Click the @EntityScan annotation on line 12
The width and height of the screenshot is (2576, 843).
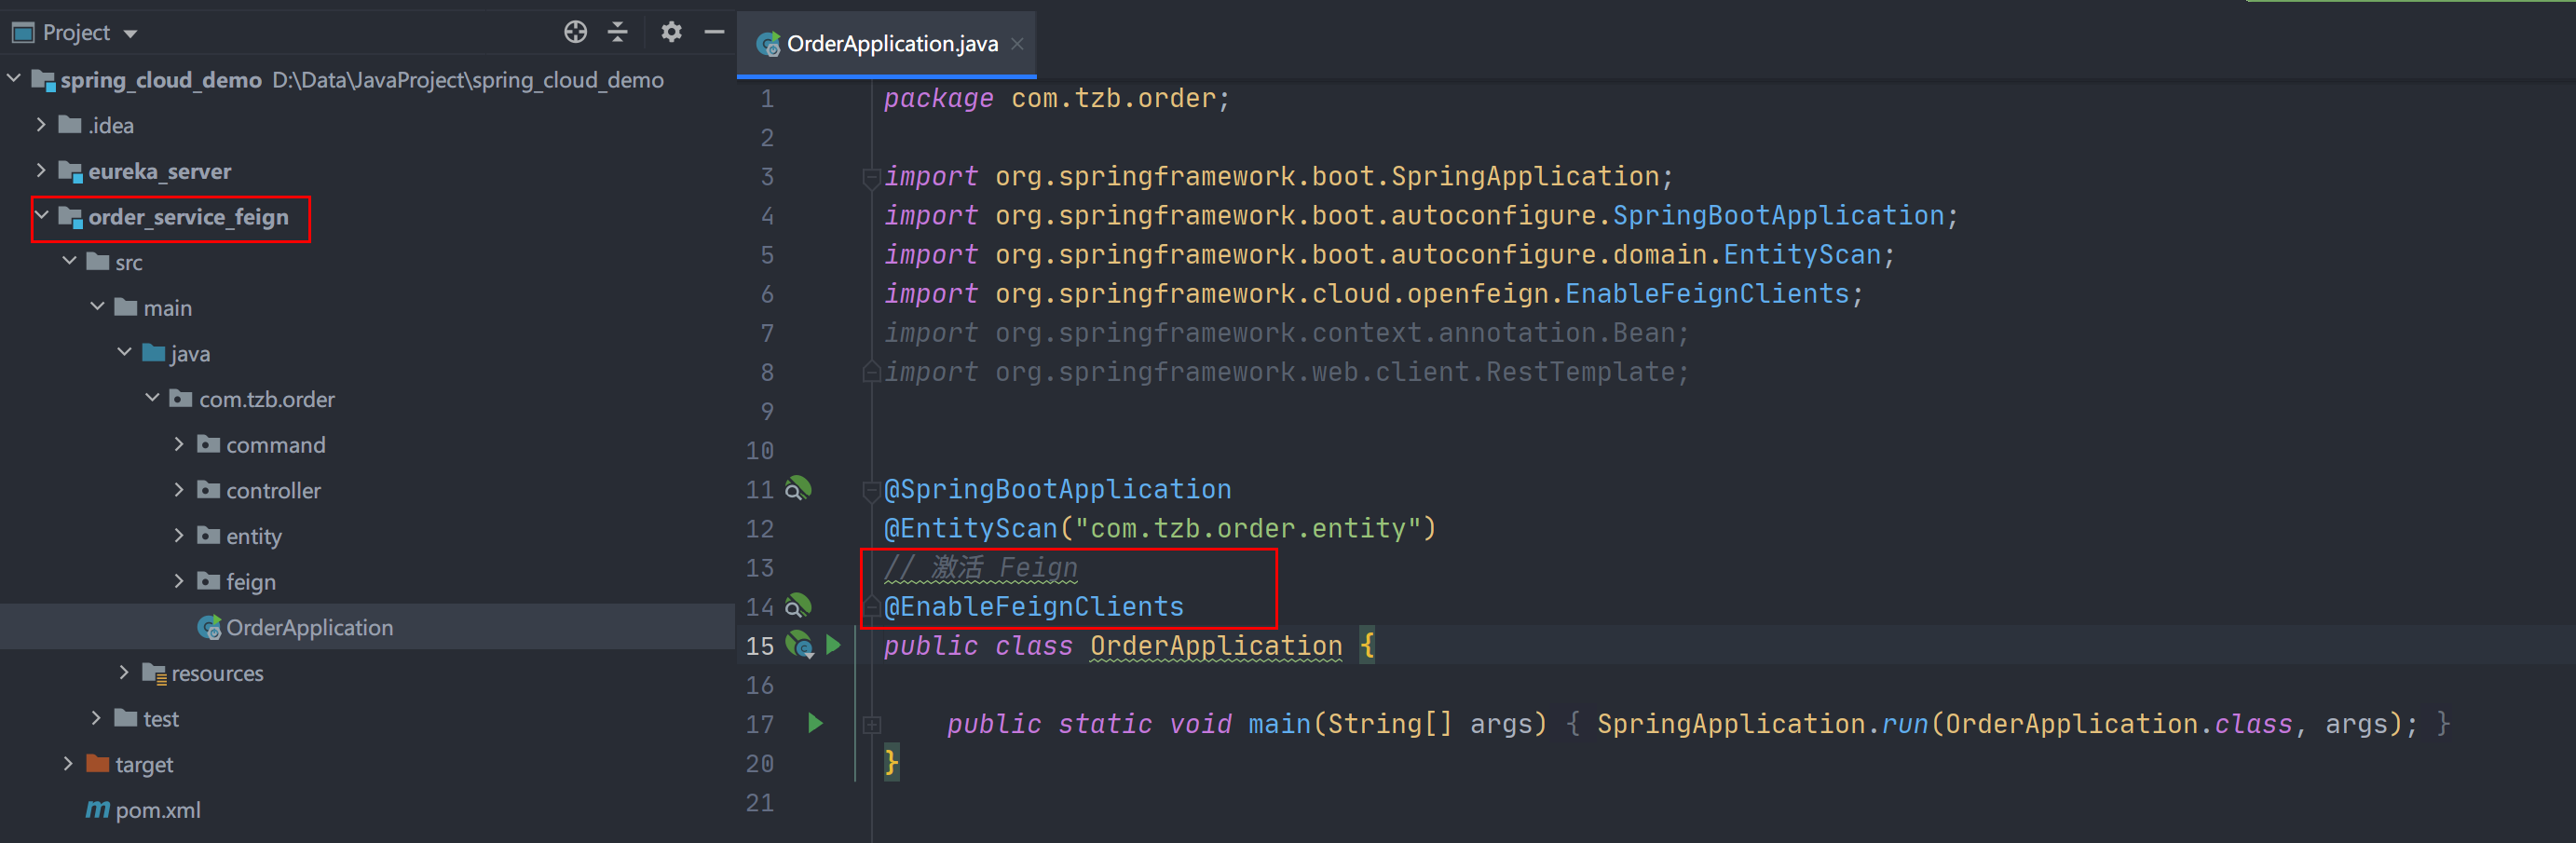(x=971, y=528)
